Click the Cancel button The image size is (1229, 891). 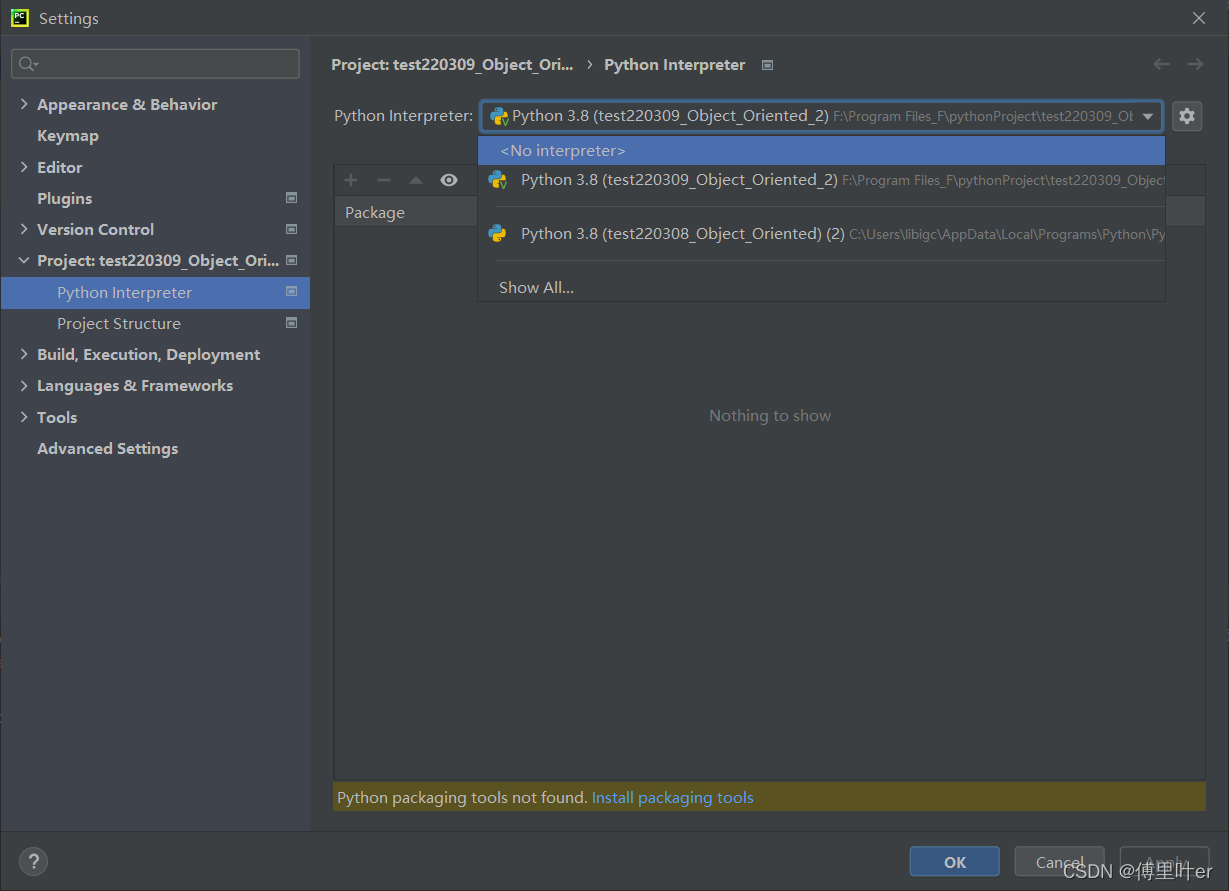[x=1059, y=861]
